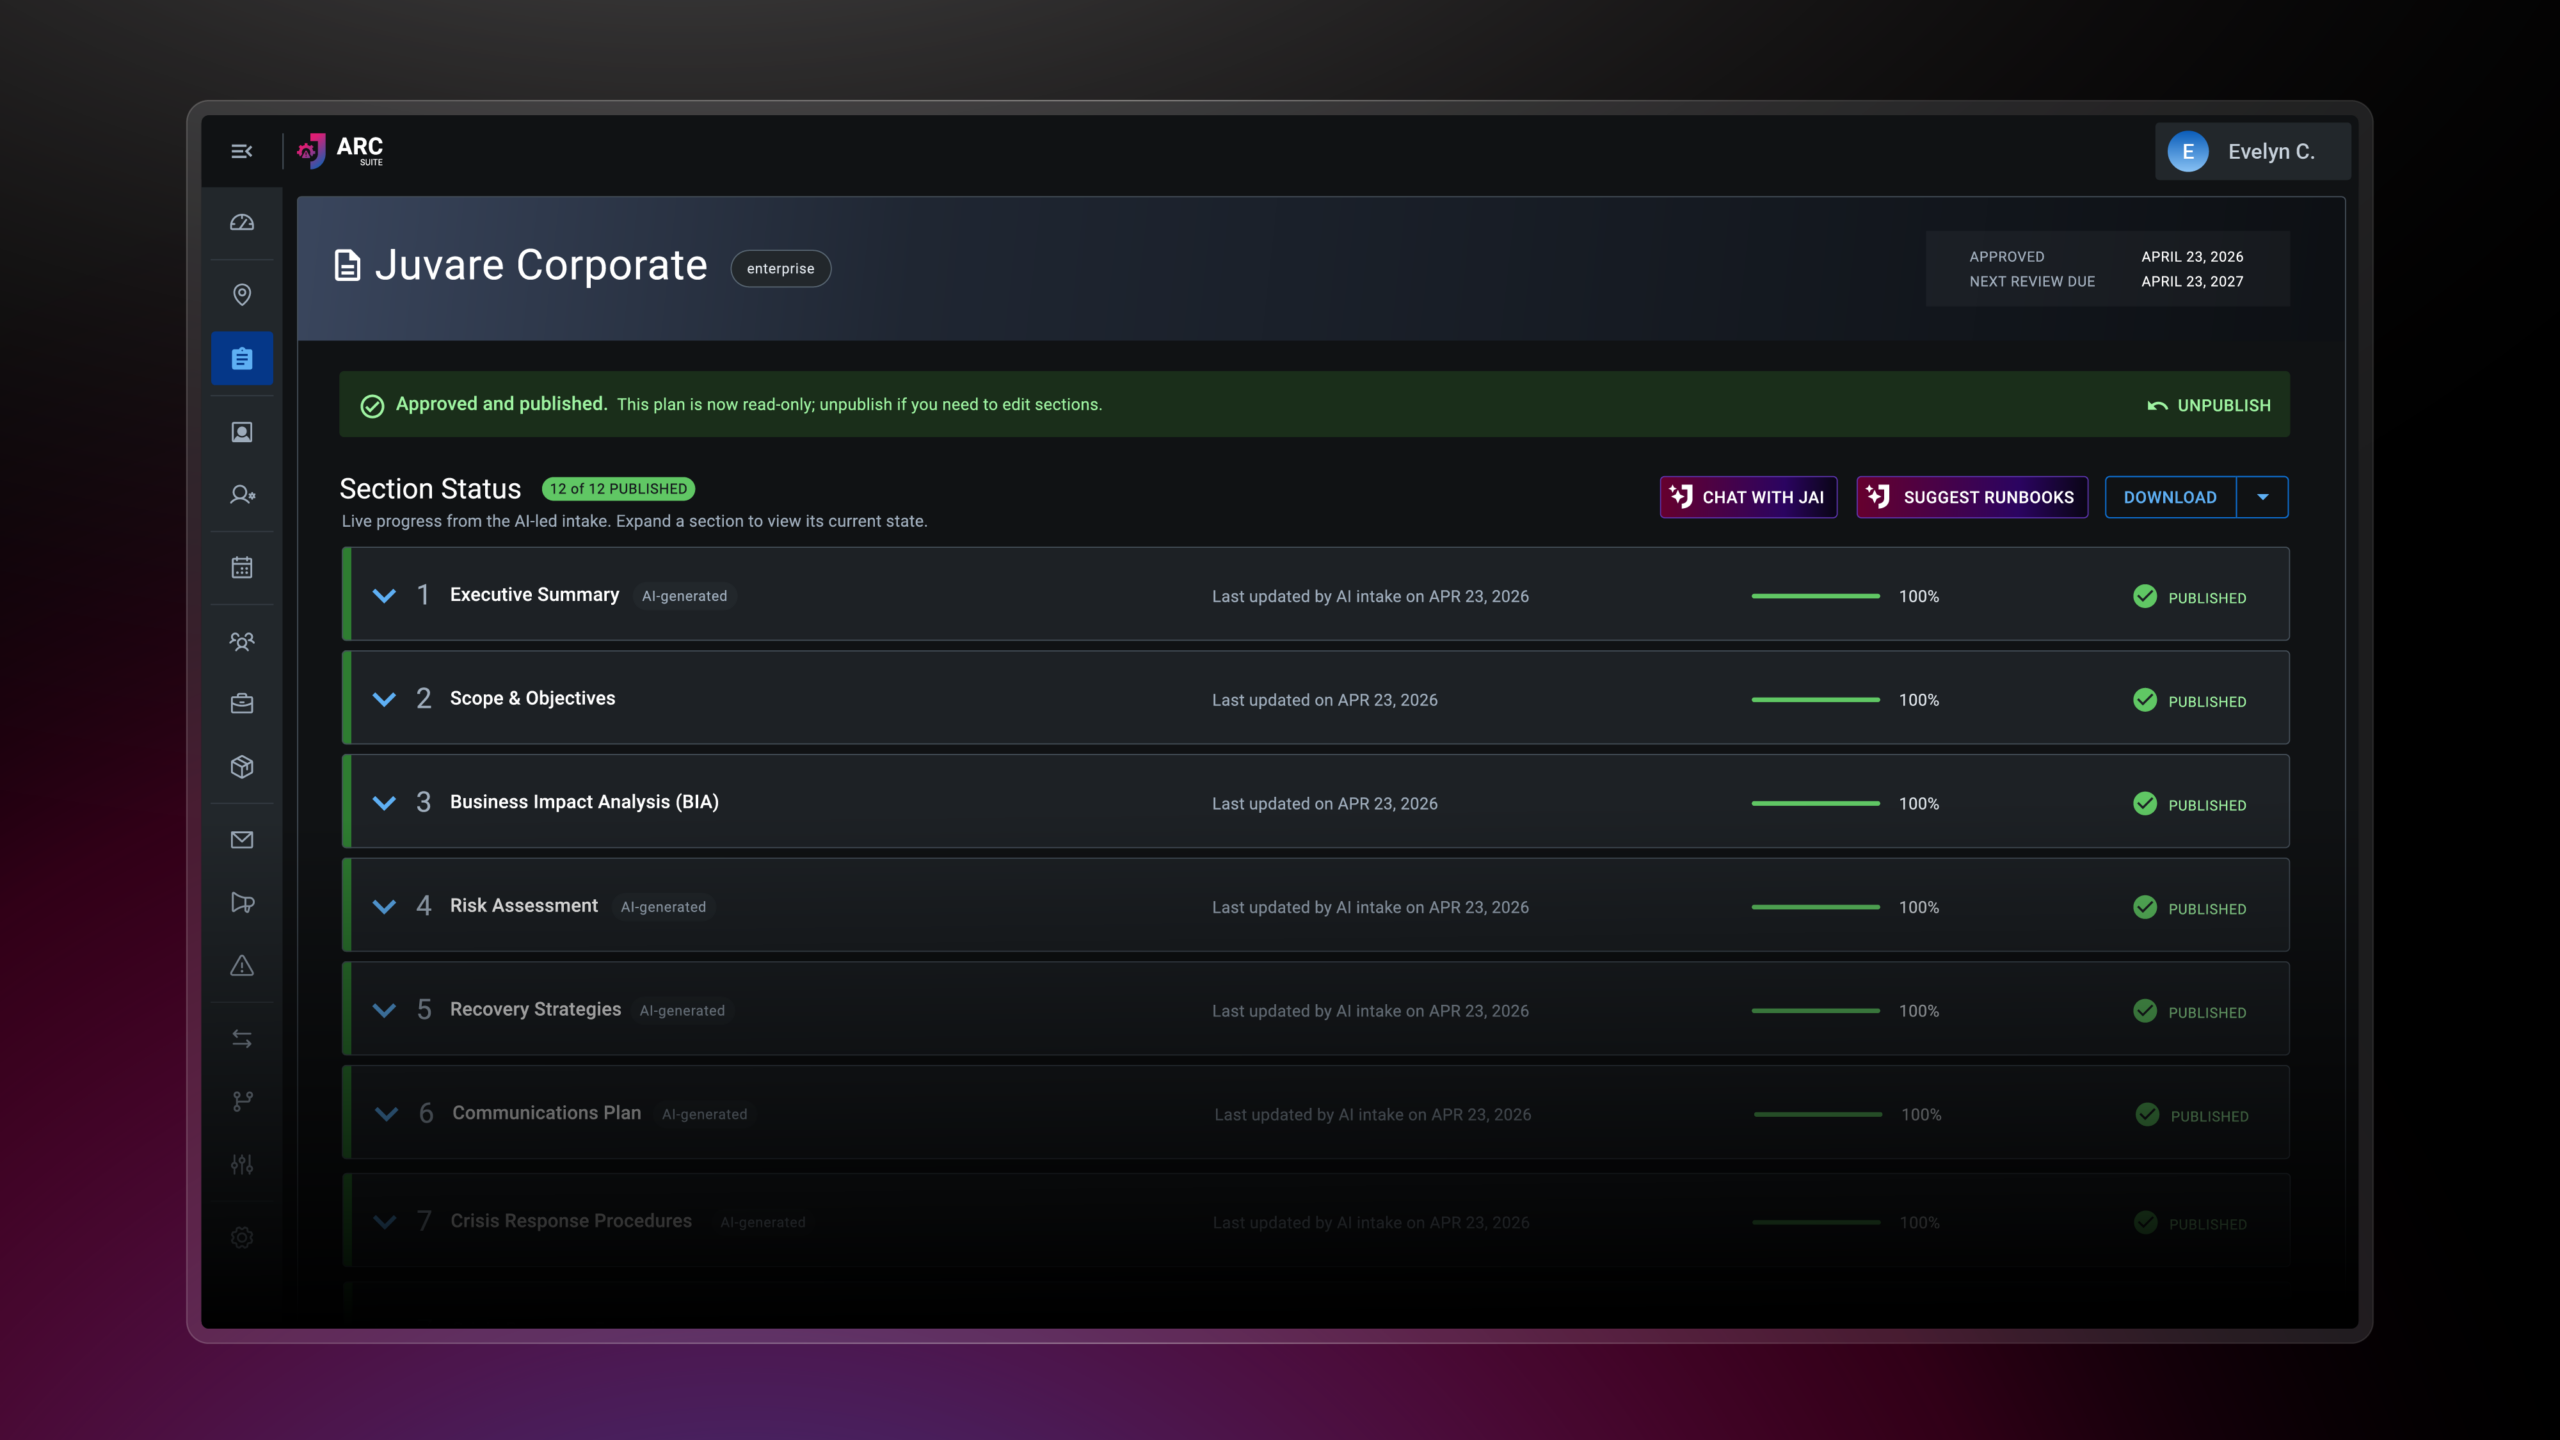
Task: Open the envelope mail icon in the sidebar
Action: (x=242, y=840)
